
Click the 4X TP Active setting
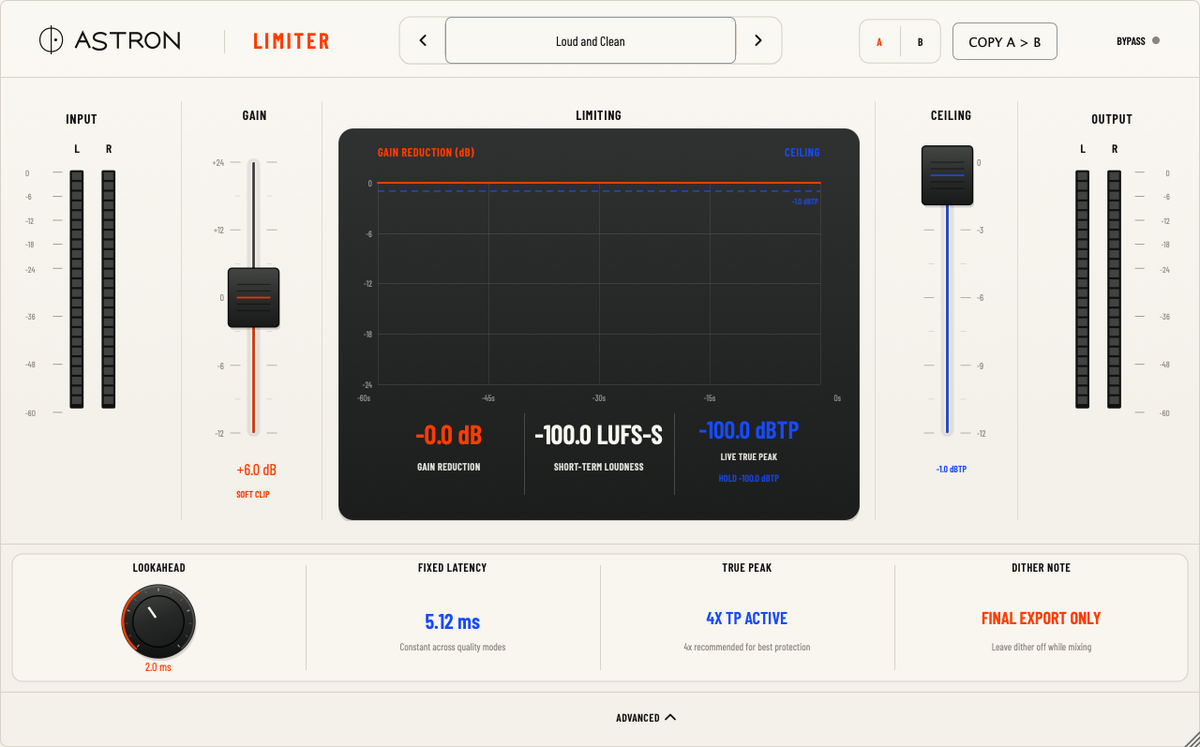pos(747,618)
